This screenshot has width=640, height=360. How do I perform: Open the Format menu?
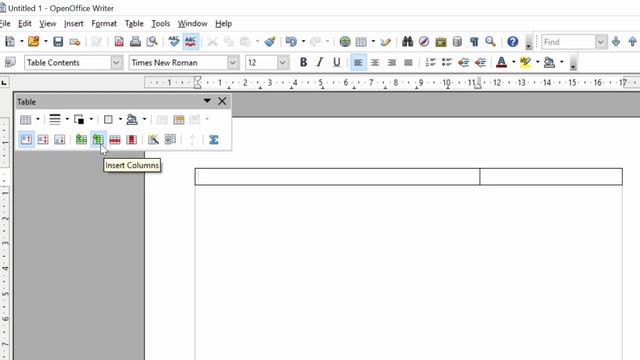[104, 24]
